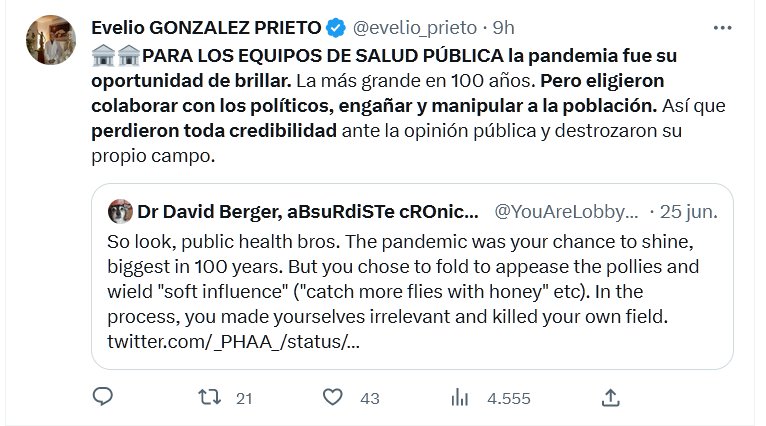Click the 4.555 views count
This screenshot has height=426, width=766.
point(508,398)
